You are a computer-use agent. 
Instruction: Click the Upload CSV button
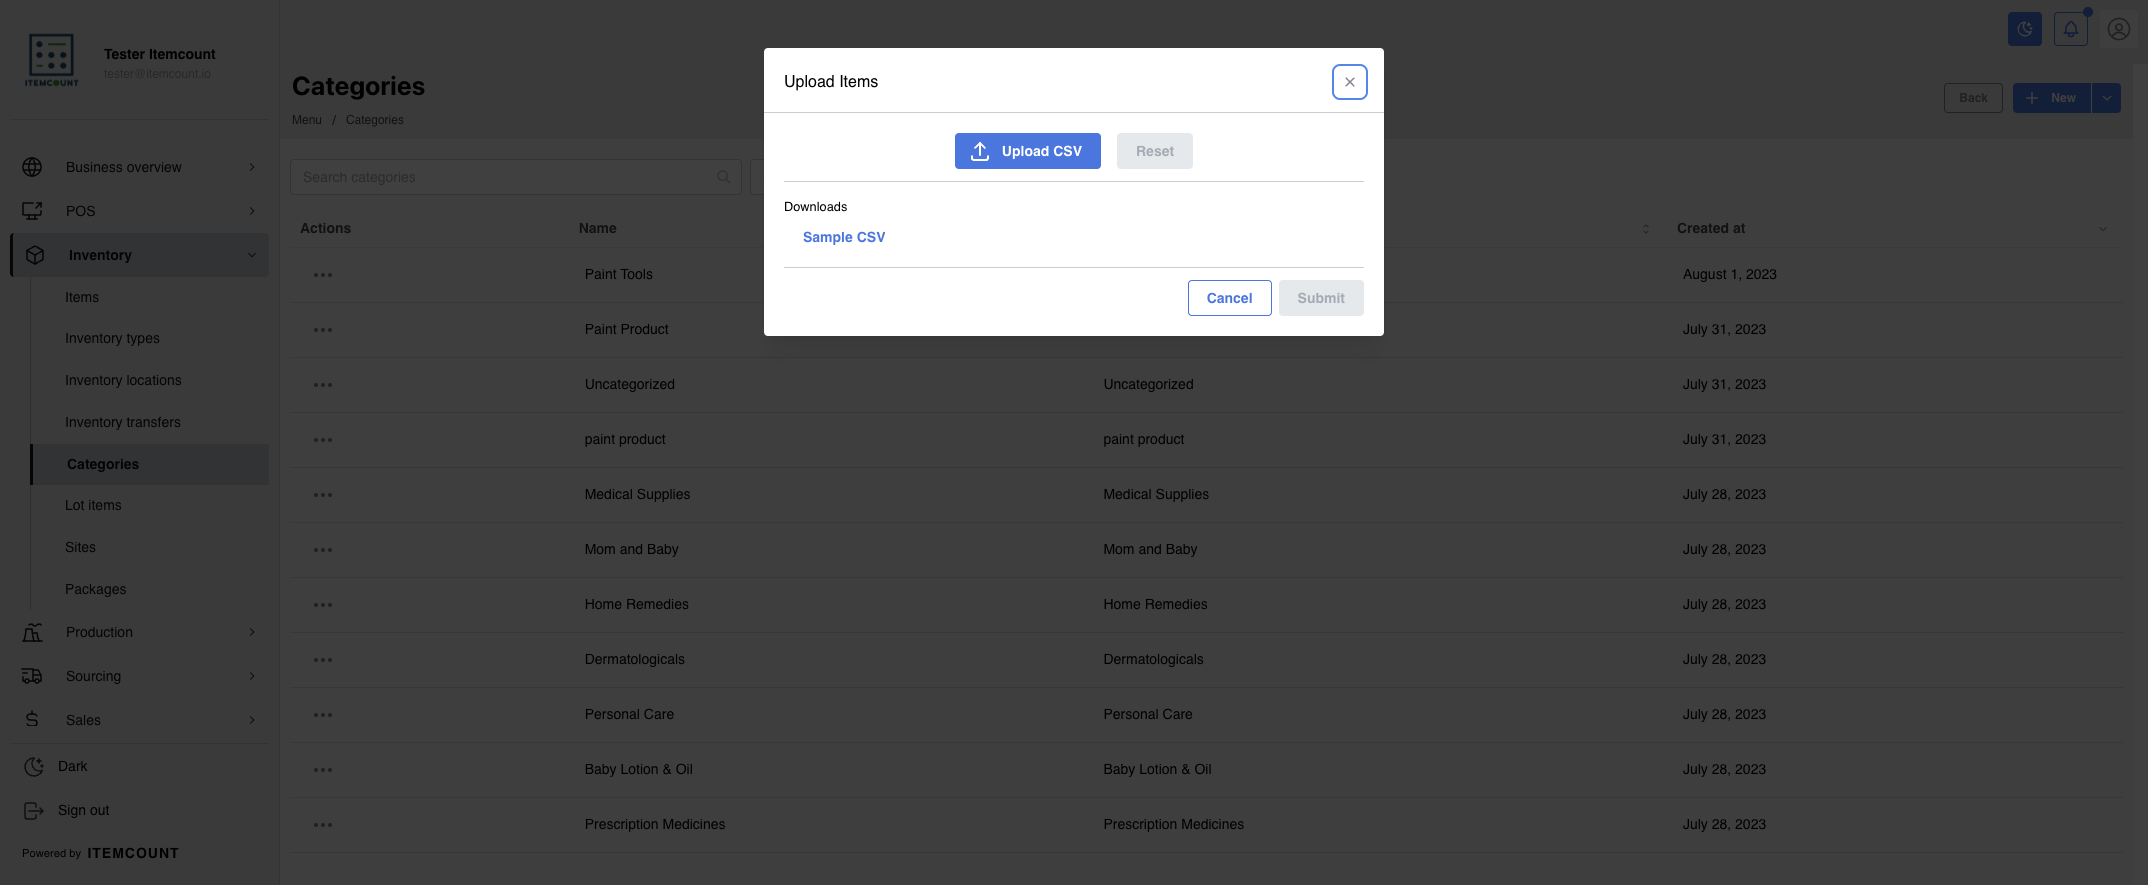pos(1027,151)
